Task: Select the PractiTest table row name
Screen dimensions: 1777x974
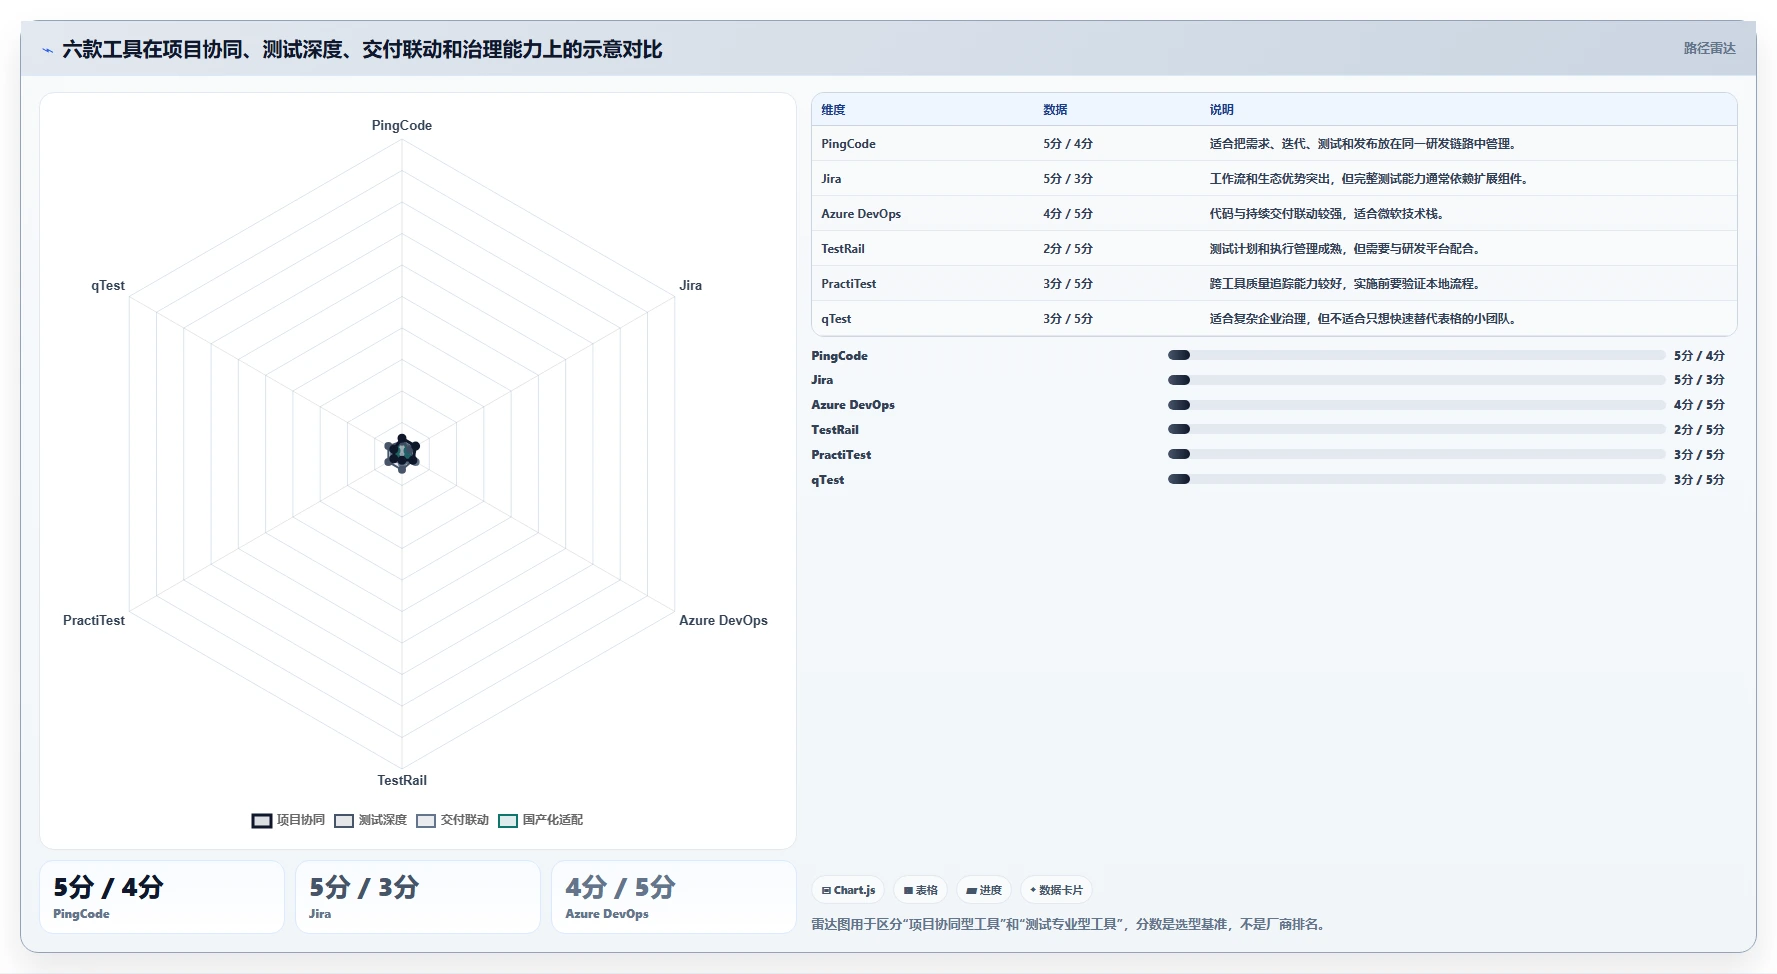Action: [848, 284]
